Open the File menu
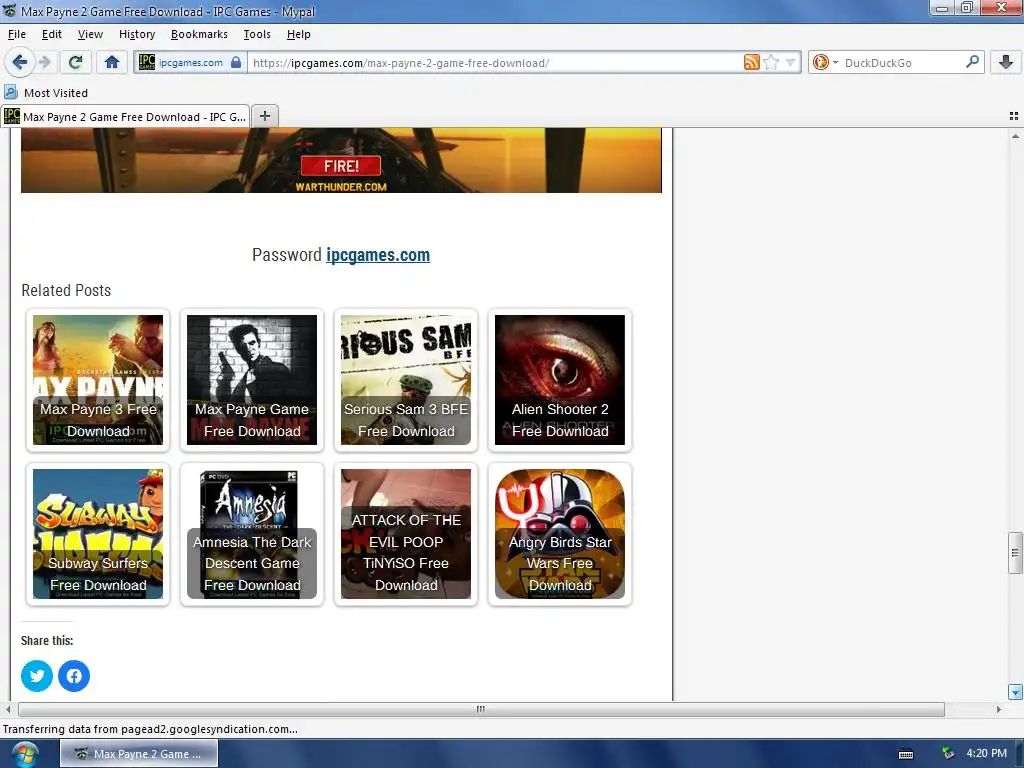Viewport: 1024px width, 768px height. click(x=16, y=34)
